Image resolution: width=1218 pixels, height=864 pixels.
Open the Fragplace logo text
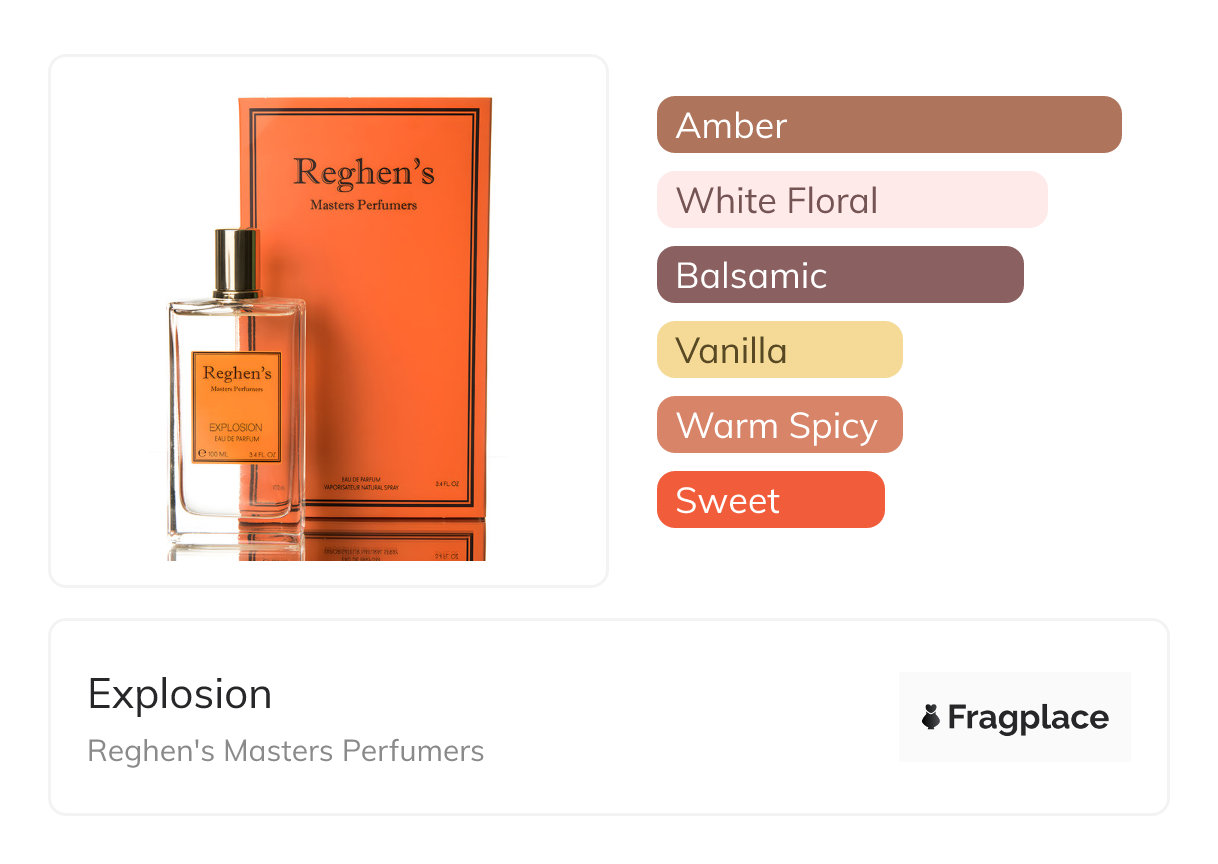pyautogui.click(x=1028, y=718)
